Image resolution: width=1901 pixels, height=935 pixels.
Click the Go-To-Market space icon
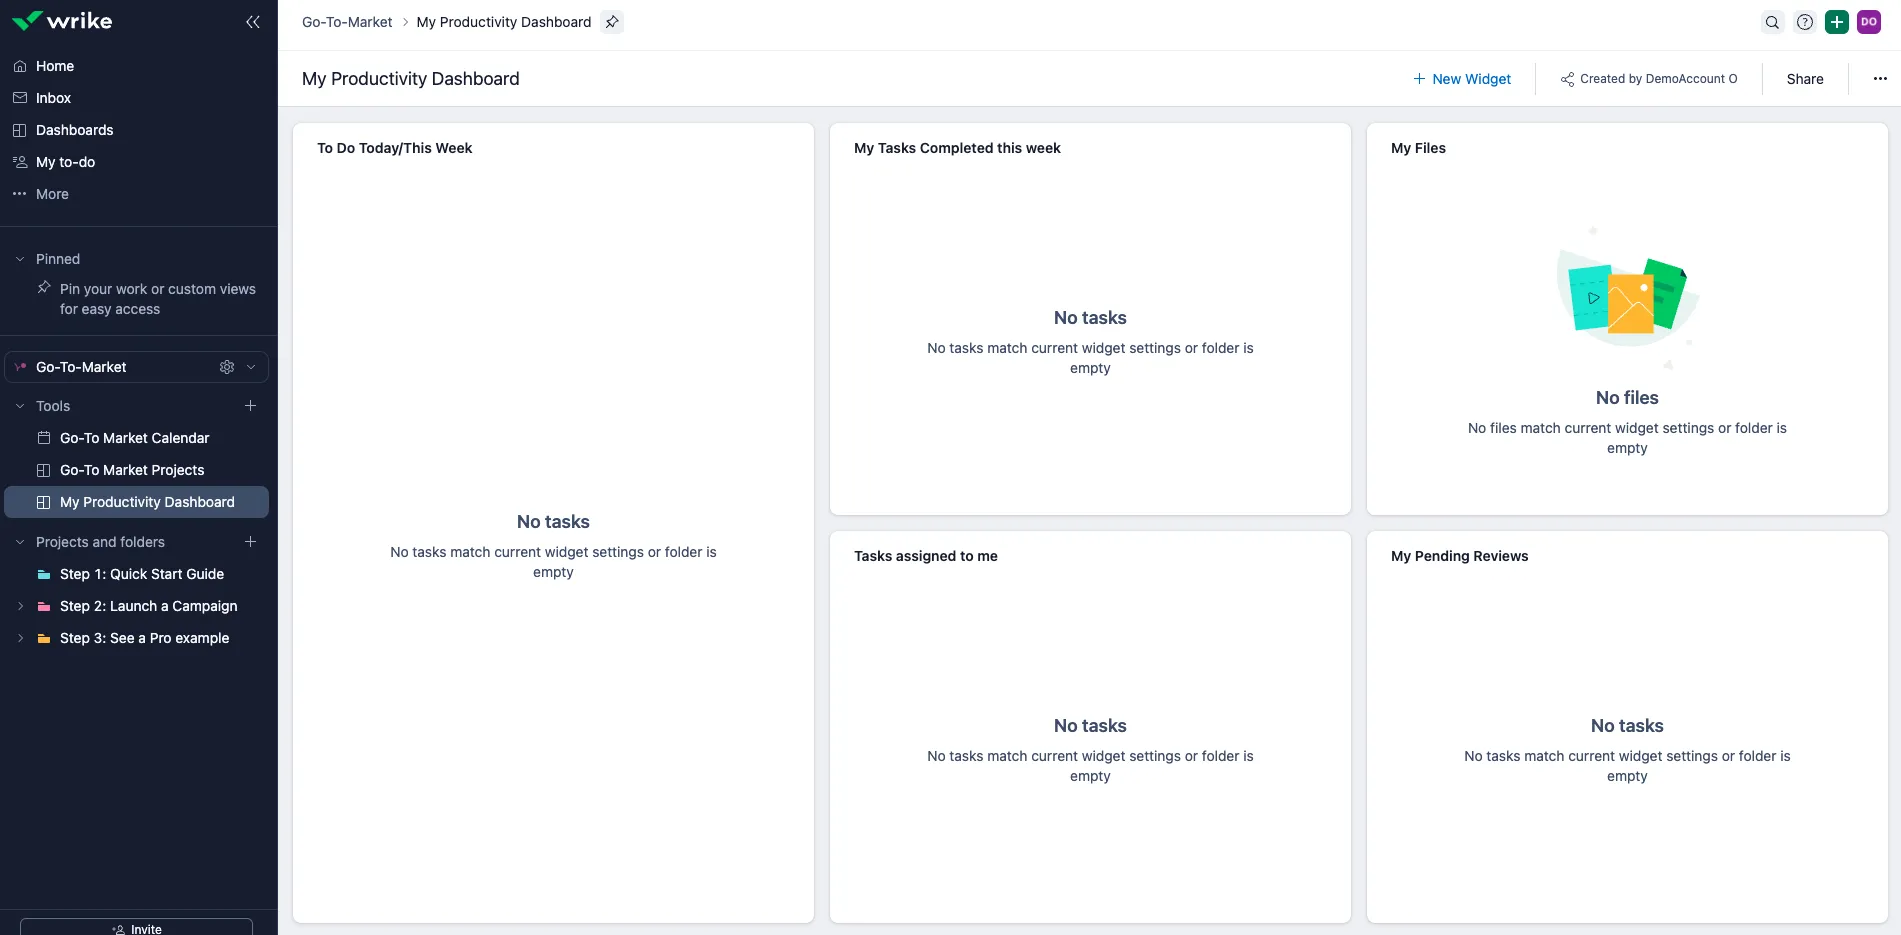20,367
